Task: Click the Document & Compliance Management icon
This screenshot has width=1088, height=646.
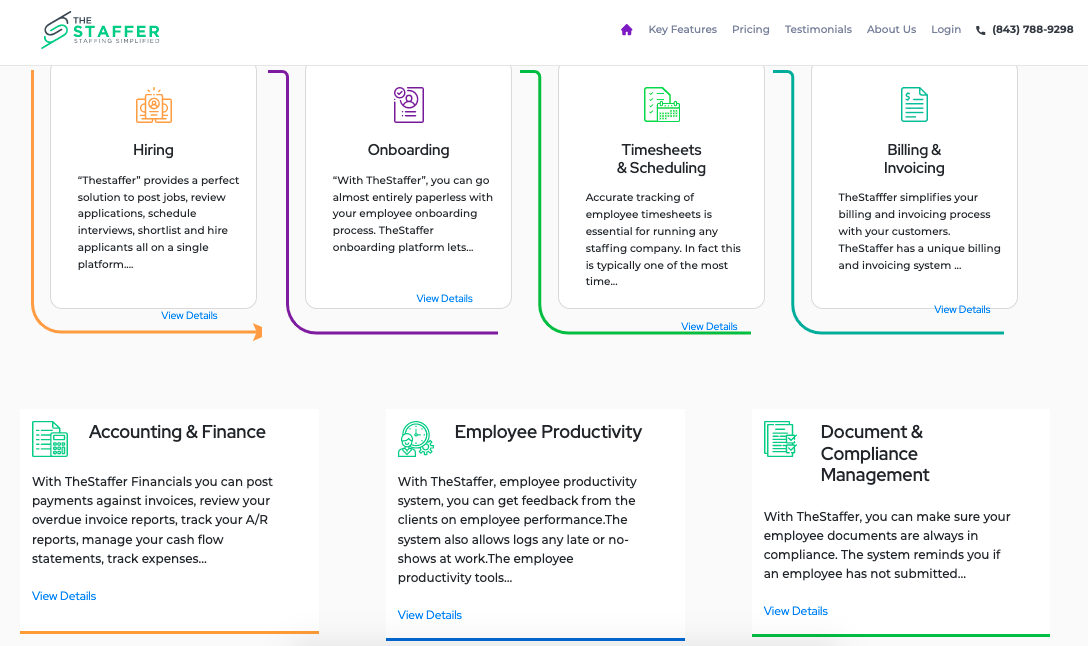Action: point(781,439)
